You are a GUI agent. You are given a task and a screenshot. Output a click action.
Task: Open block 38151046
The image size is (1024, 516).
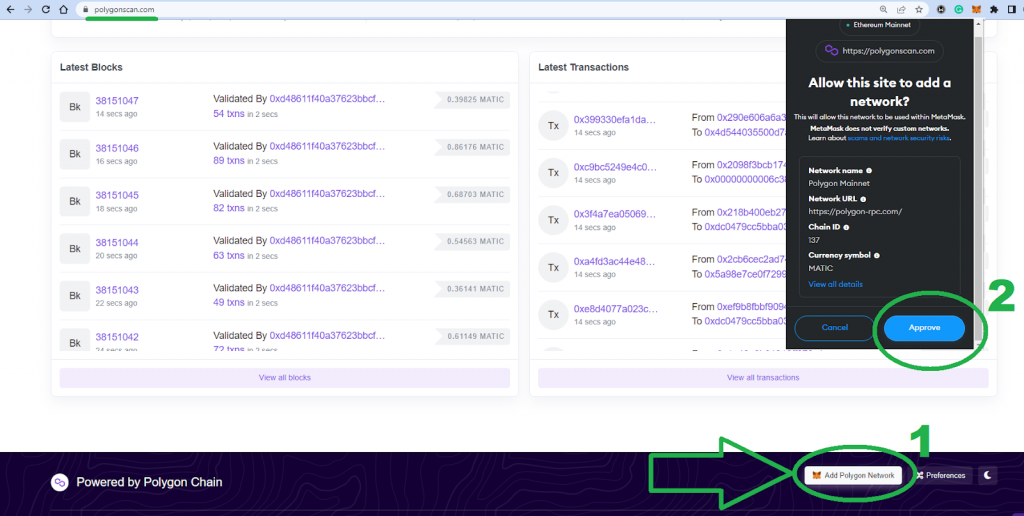click(117, 148)
